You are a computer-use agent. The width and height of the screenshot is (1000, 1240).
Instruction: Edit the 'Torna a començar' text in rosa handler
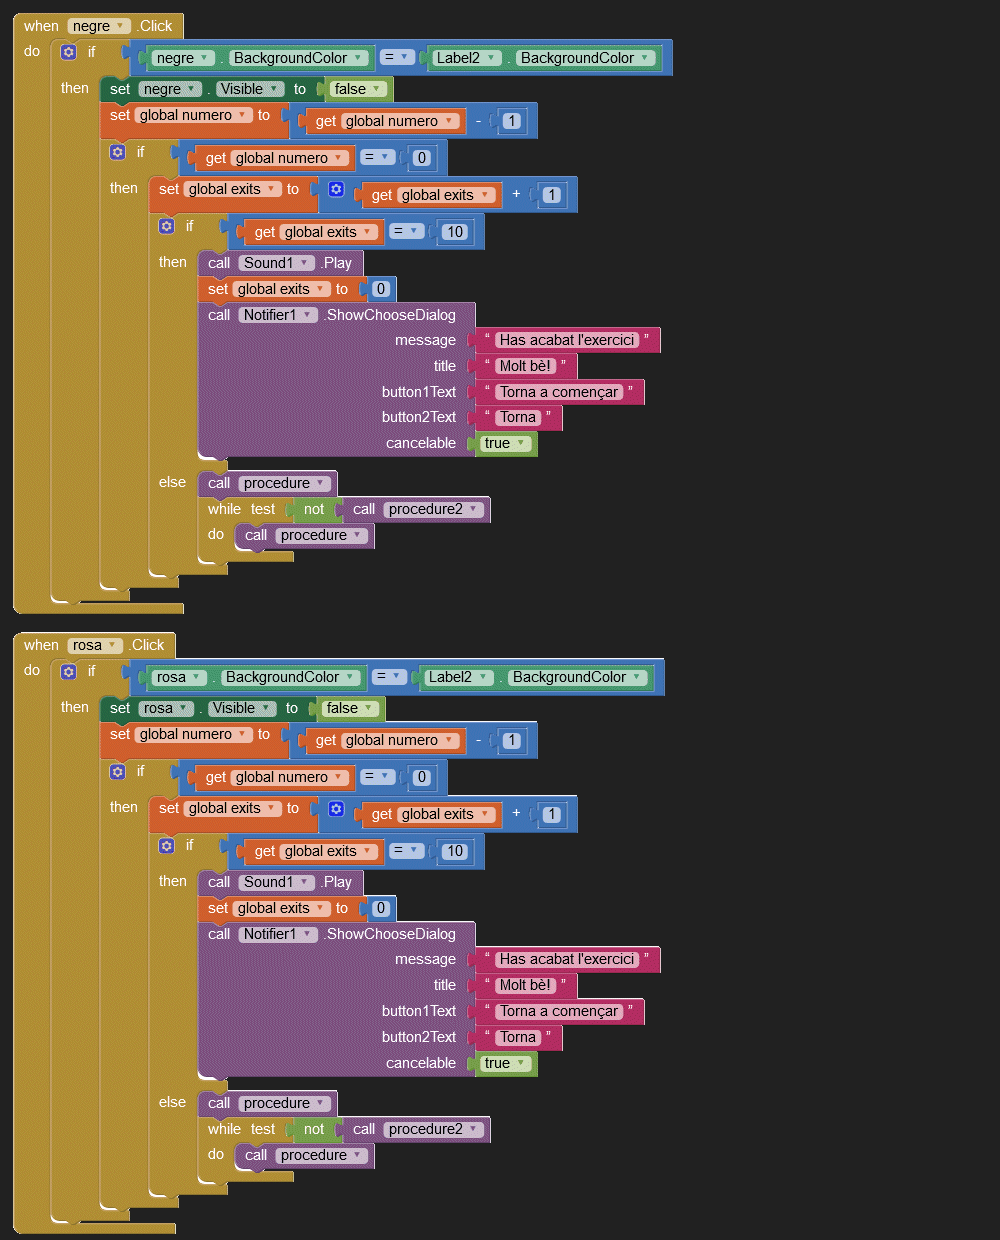tap(559, 1011)
